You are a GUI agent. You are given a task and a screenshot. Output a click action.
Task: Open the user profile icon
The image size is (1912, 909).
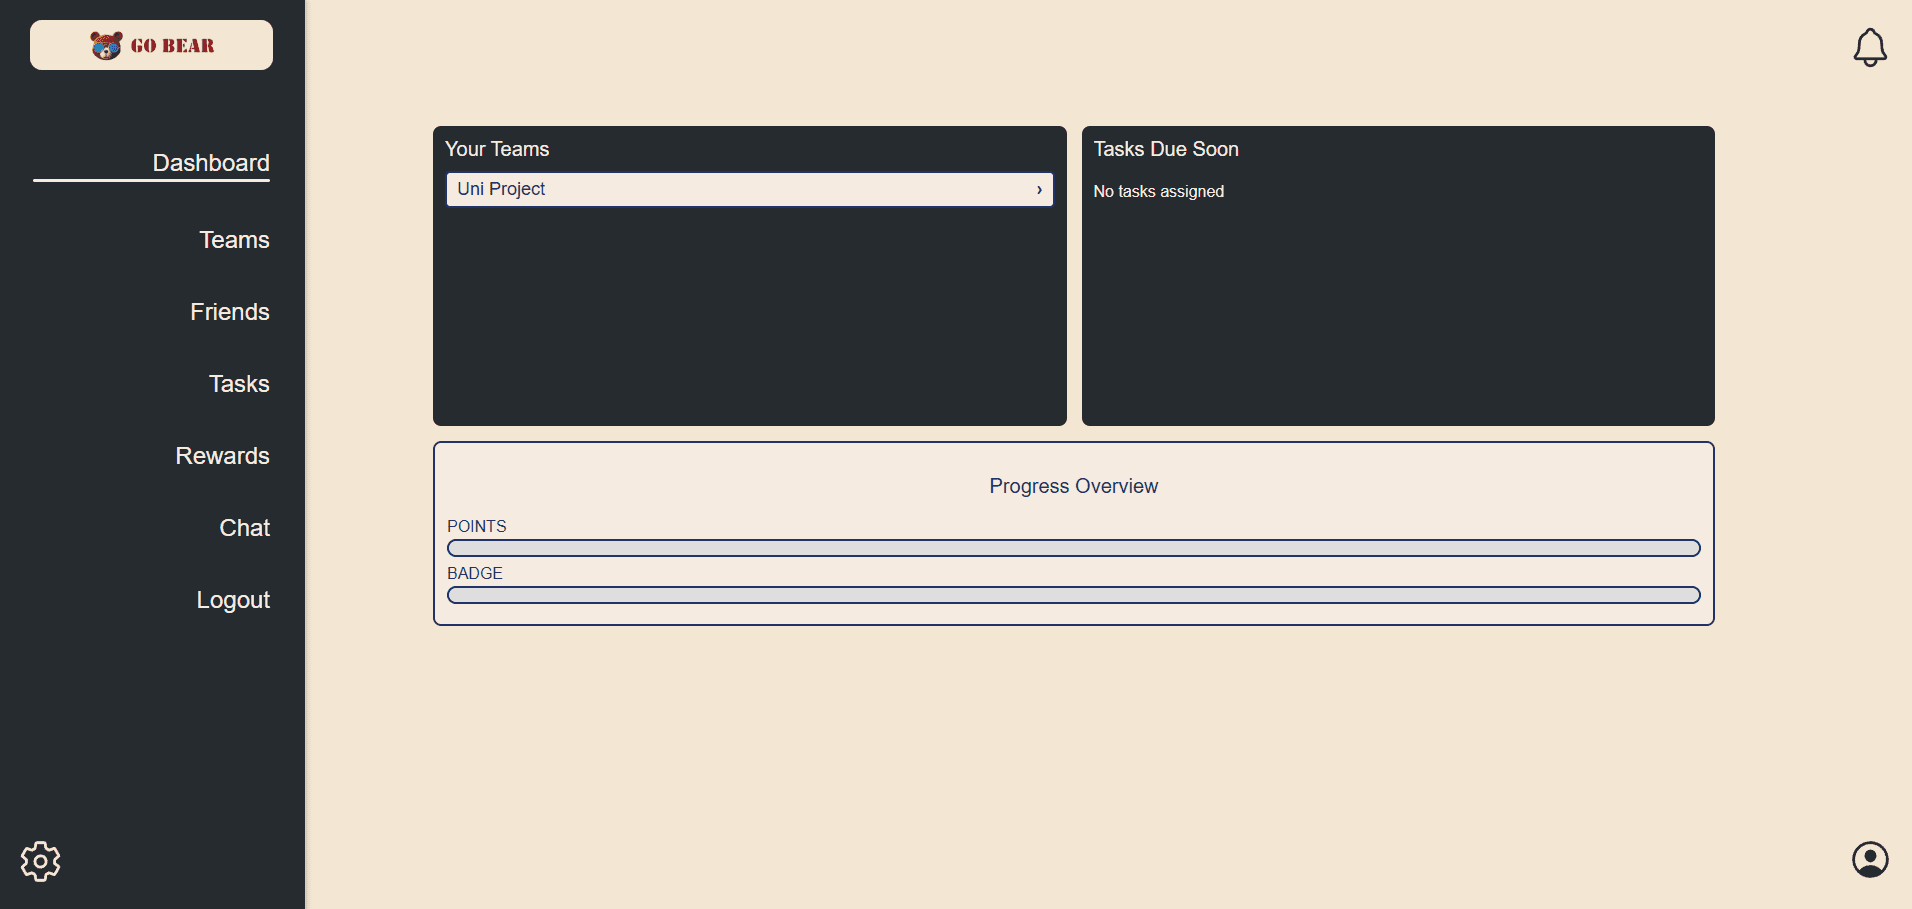(x=1869, y=859)
